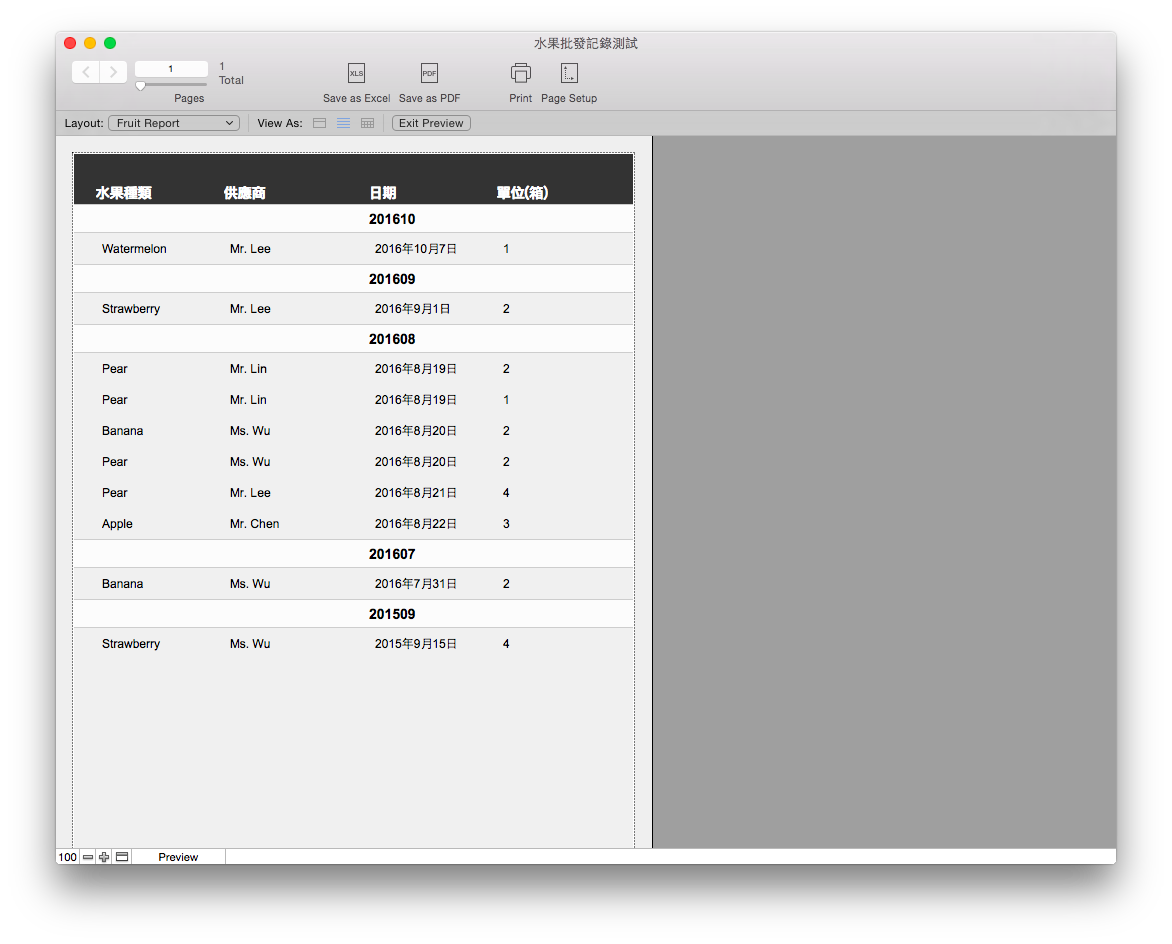Open Page Setup from the toolbar
The image size is (1172, 944).
tap(570, 73)
